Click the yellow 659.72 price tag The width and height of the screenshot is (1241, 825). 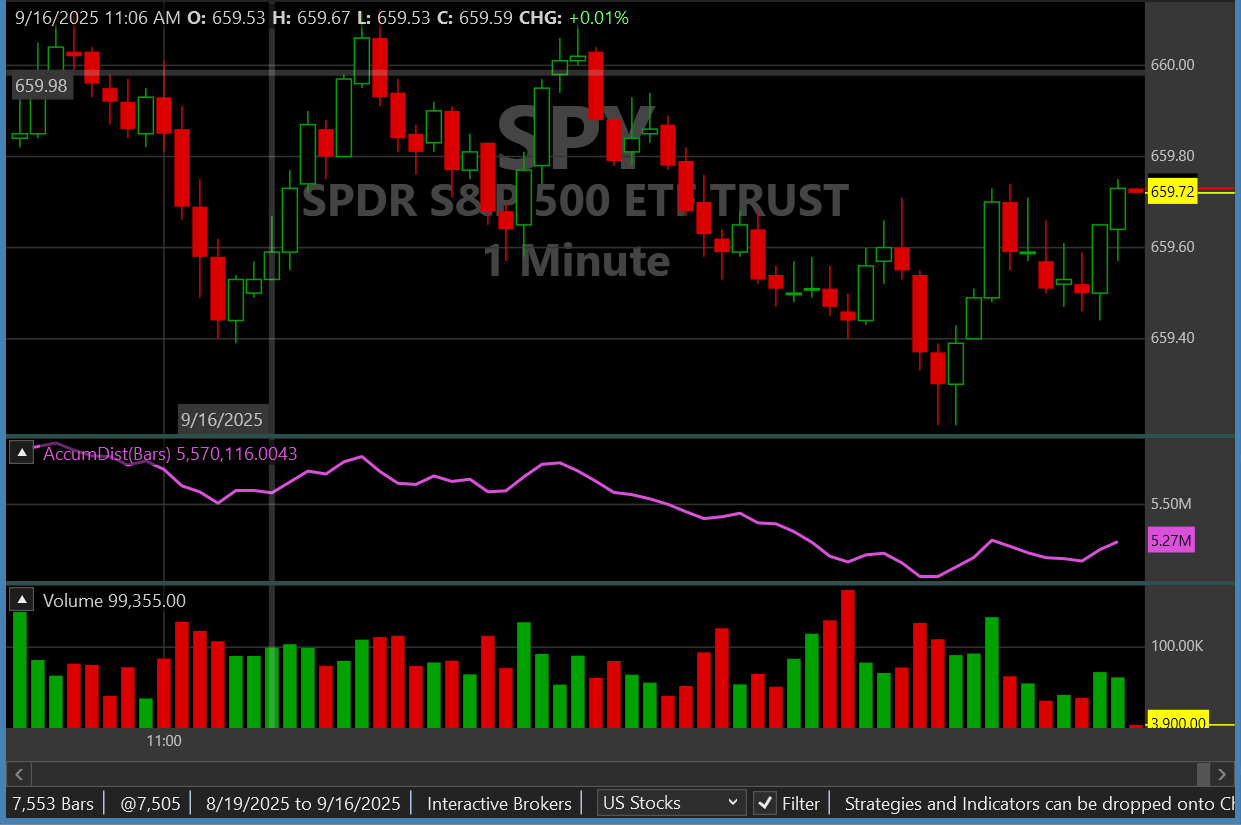point(1173,192)
